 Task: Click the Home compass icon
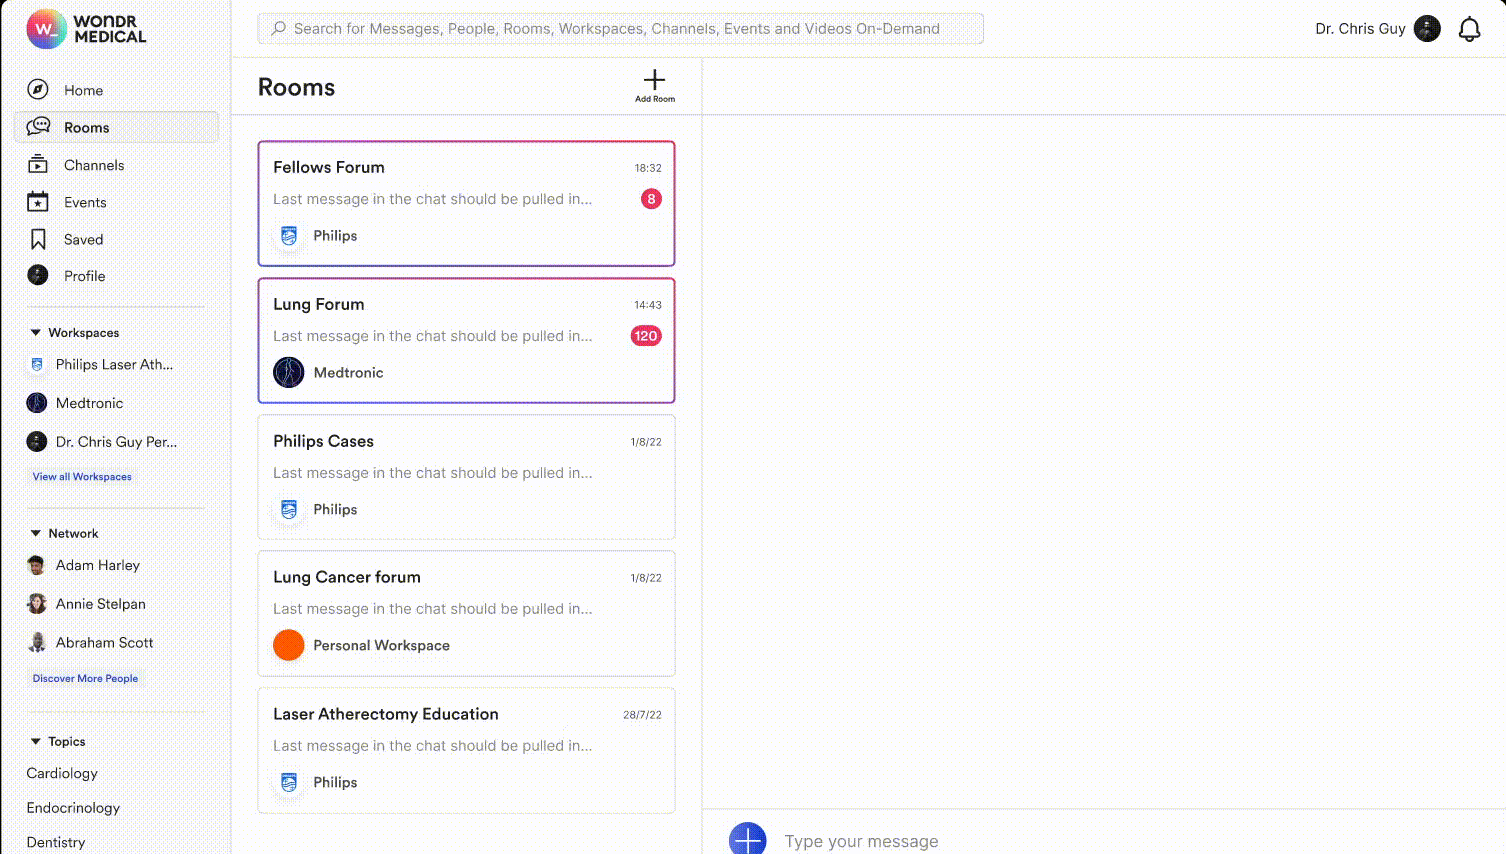38,90
